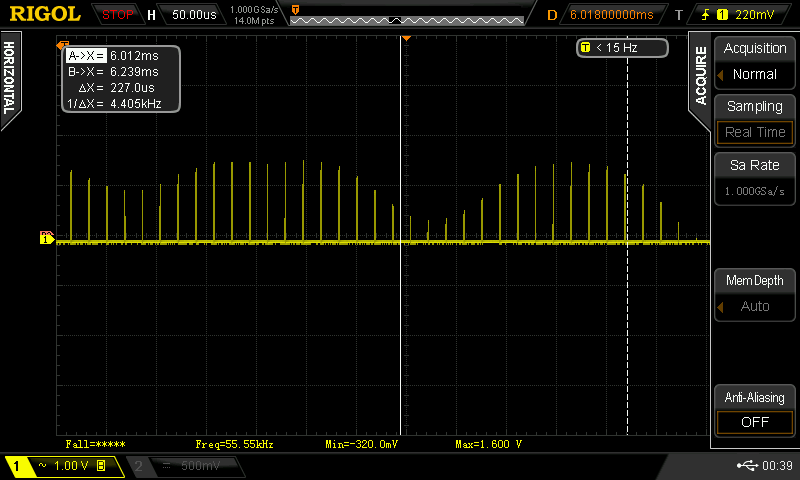Click the T trigger label in the top bar
This screenshot has width=800, height=480.
(x=679, y=15)
